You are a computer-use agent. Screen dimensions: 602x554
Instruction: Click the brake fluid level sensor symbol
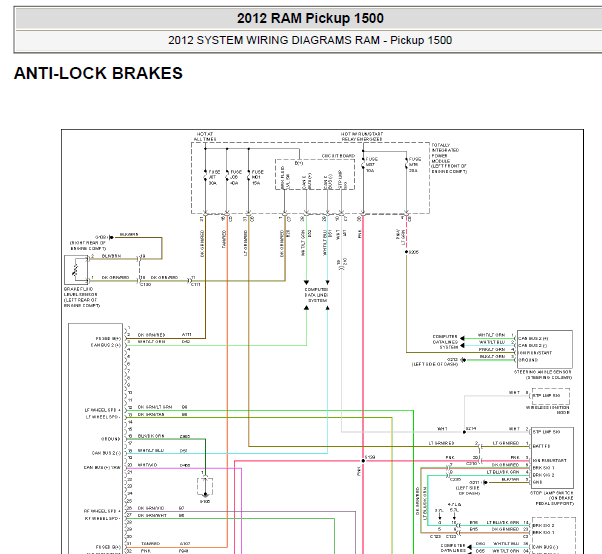(76, 270)
